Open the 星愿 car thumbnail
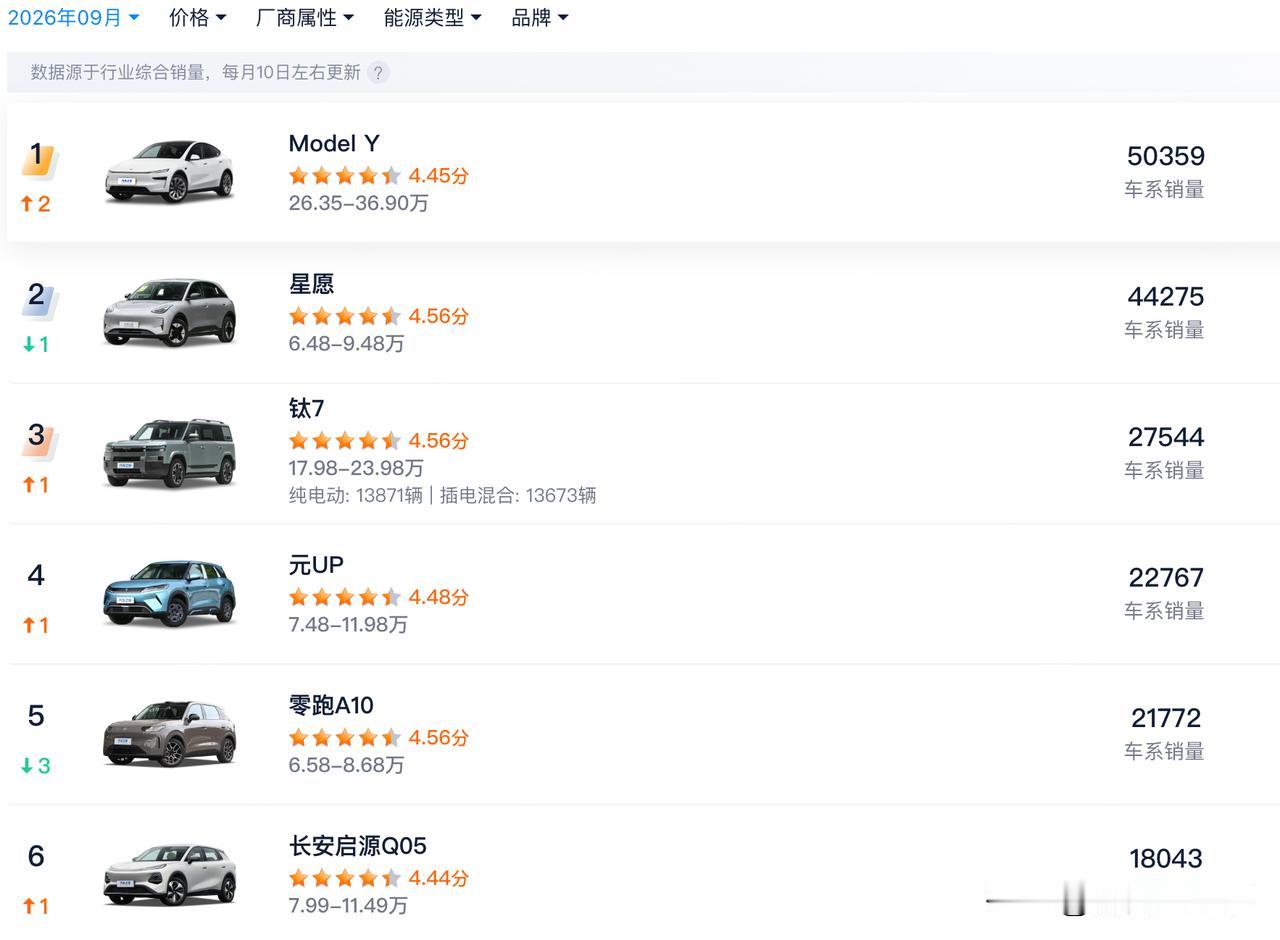 pos(169,312)
